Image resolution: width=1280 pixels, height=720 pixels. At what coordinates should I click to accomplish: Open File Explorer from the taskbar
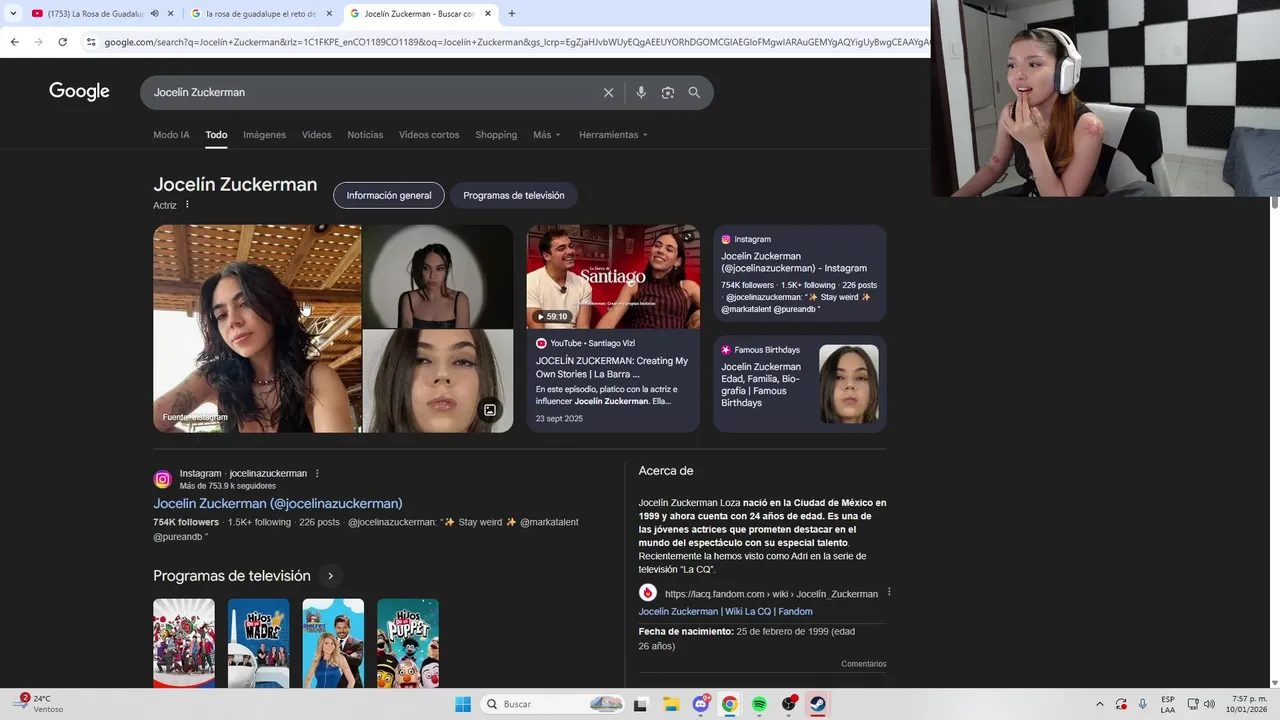pos(671,704)
